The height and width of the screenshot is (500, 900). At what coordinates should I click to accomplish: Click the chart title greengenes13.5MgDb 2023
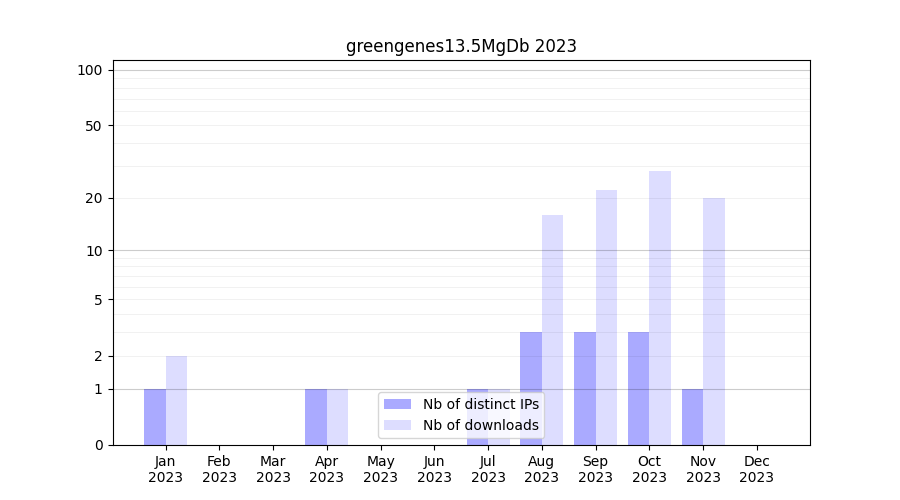point(461,46)
